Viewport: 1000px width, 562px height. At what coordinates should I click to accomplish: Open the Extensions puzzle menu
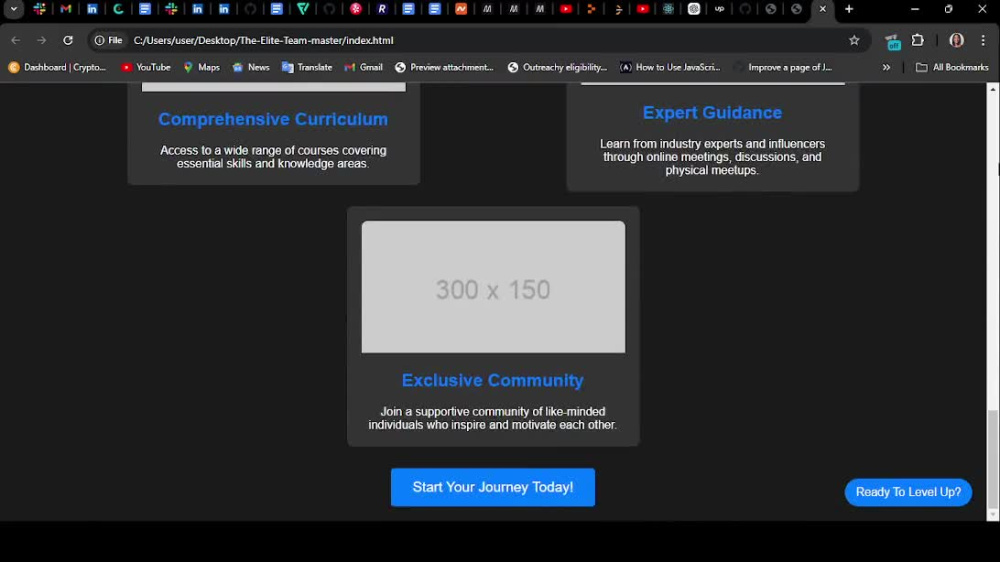pos(918,40)
